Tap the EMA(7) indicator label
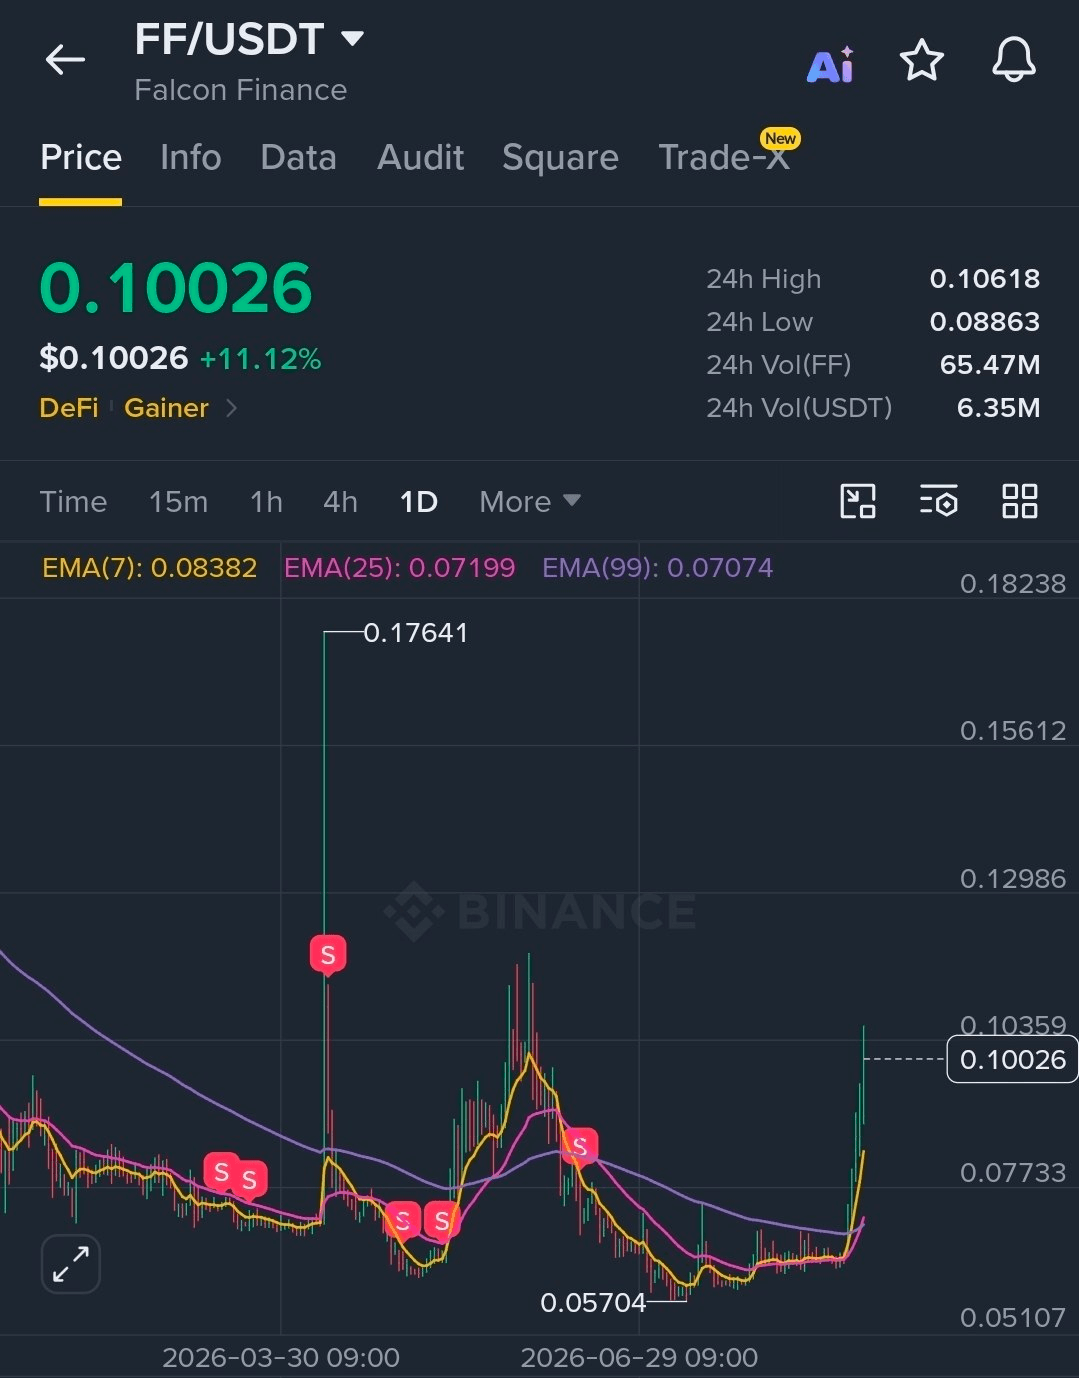The width and height of the screenshot is (1079, 1378). pos(149,568)
